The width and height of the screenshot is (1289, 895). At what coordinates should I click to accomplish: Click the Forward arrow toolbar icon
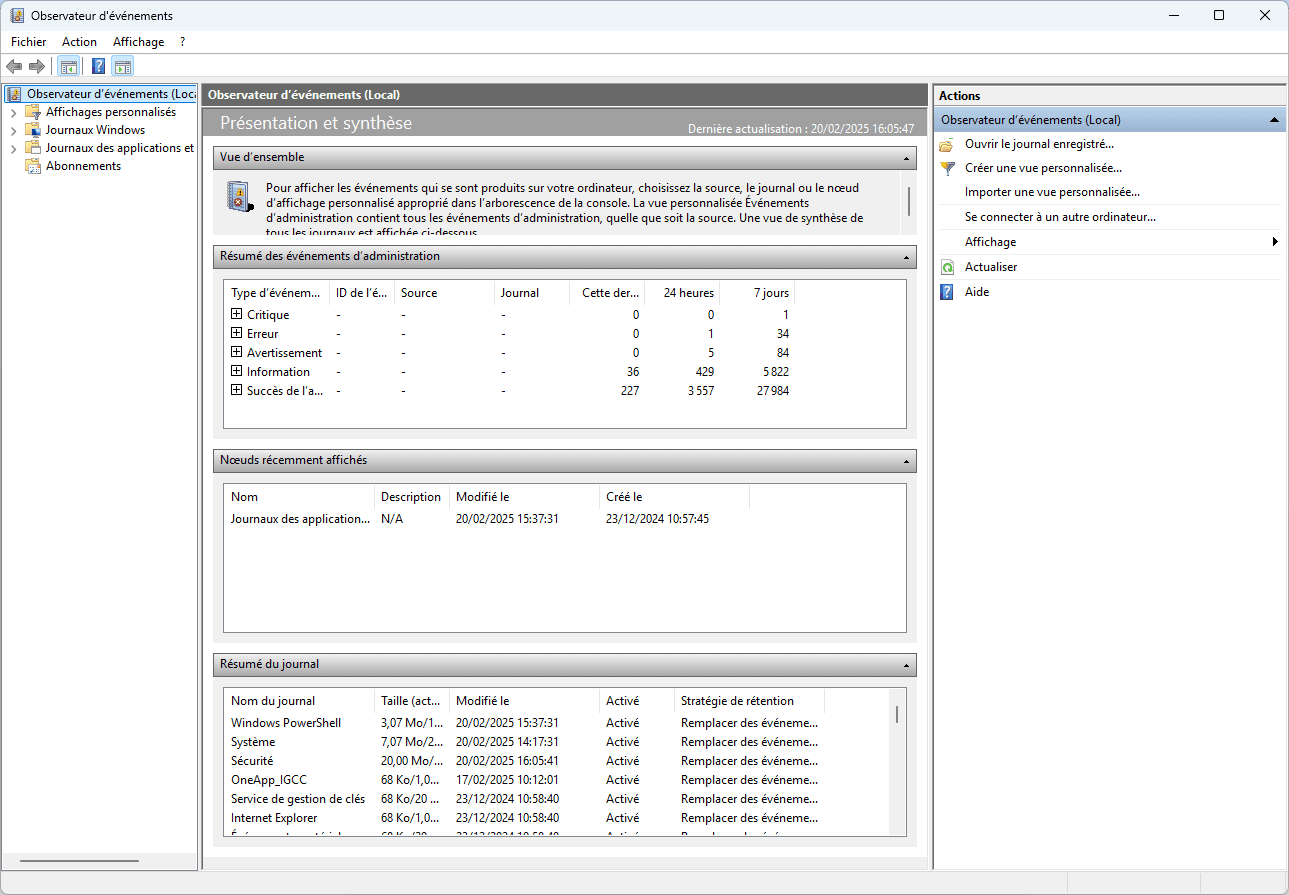pyautogui.click(x=37, y=67)
